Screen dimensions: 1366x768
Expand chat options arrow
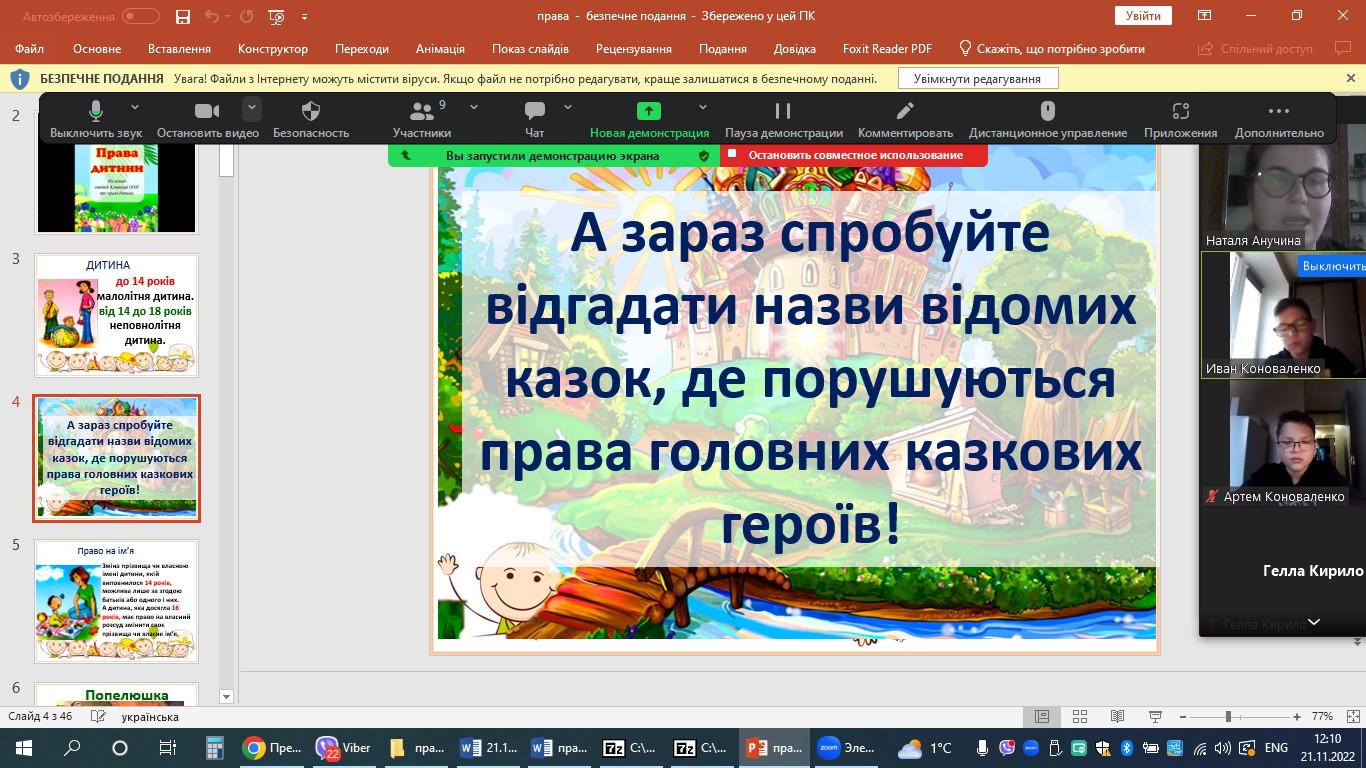[x=568, y=107]
